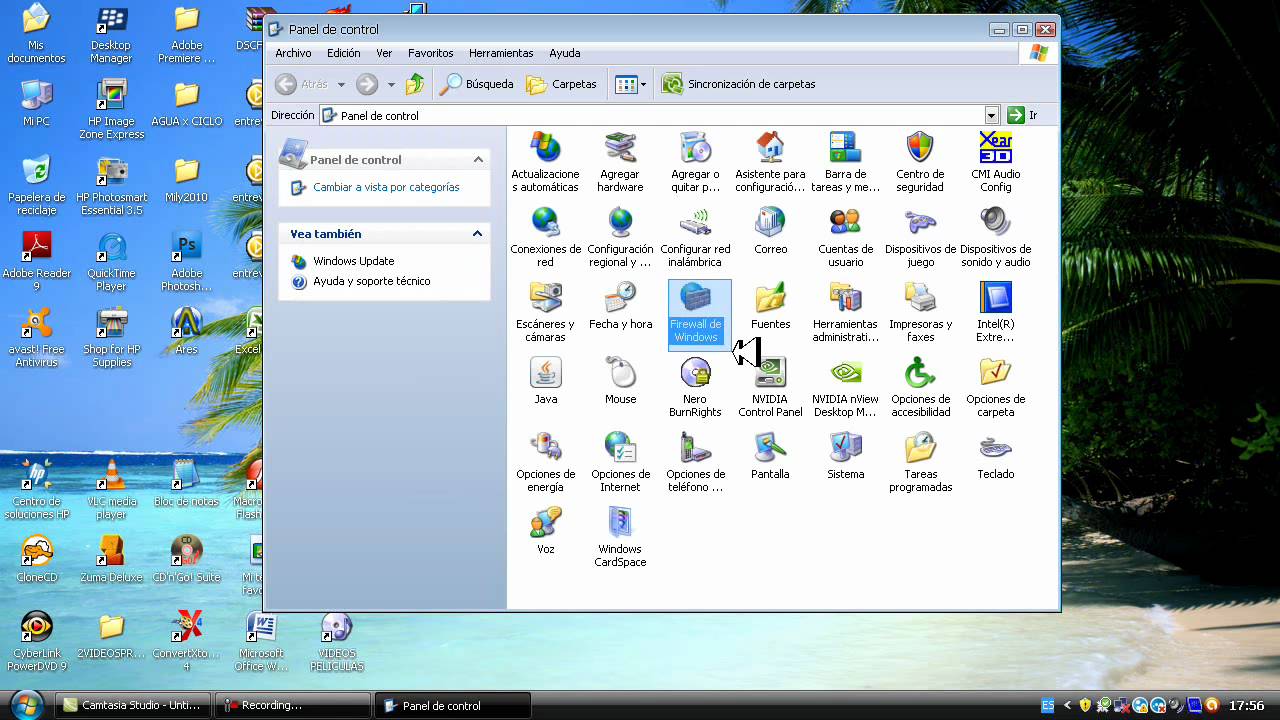Open Windows CardSpace icon
1280x720 pixels.
click(620, 537)
